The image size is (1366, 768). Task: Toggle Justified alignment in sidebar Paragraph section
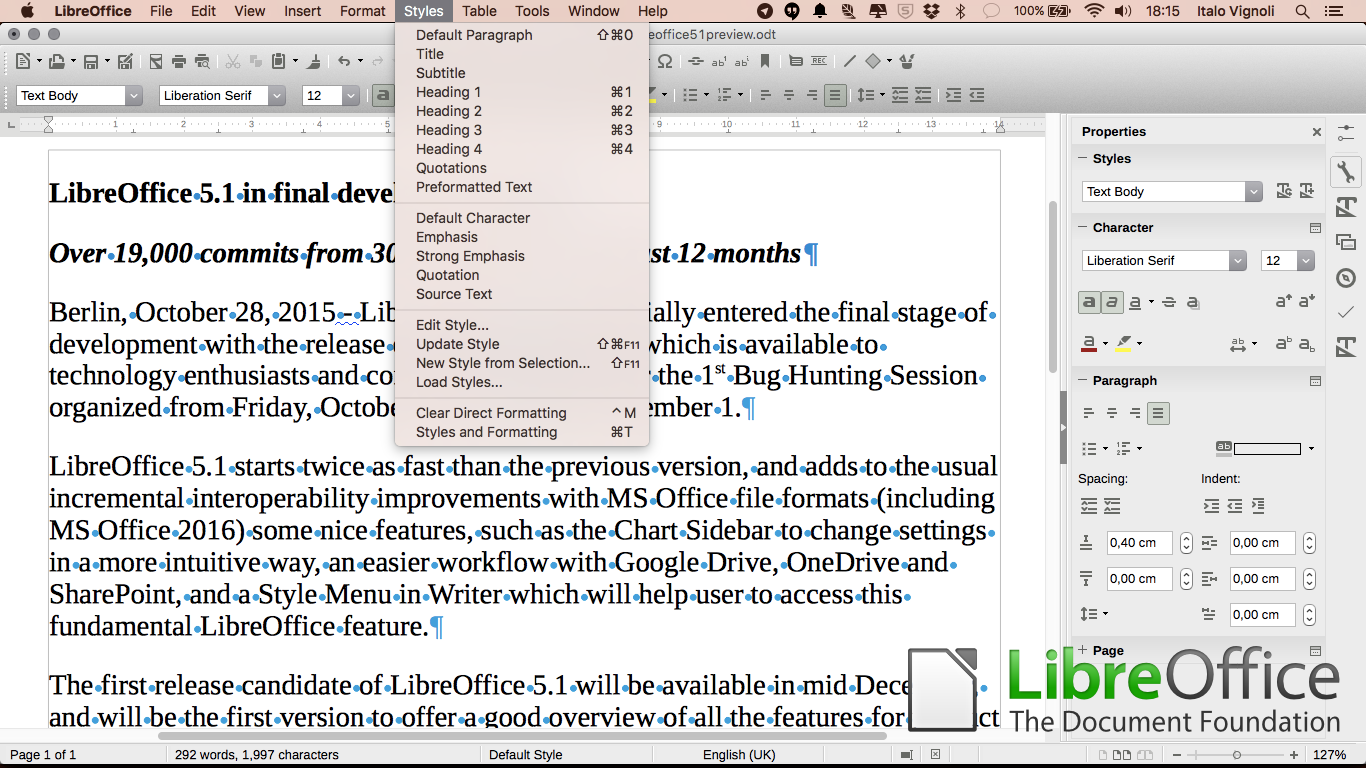pos(1158,412)
